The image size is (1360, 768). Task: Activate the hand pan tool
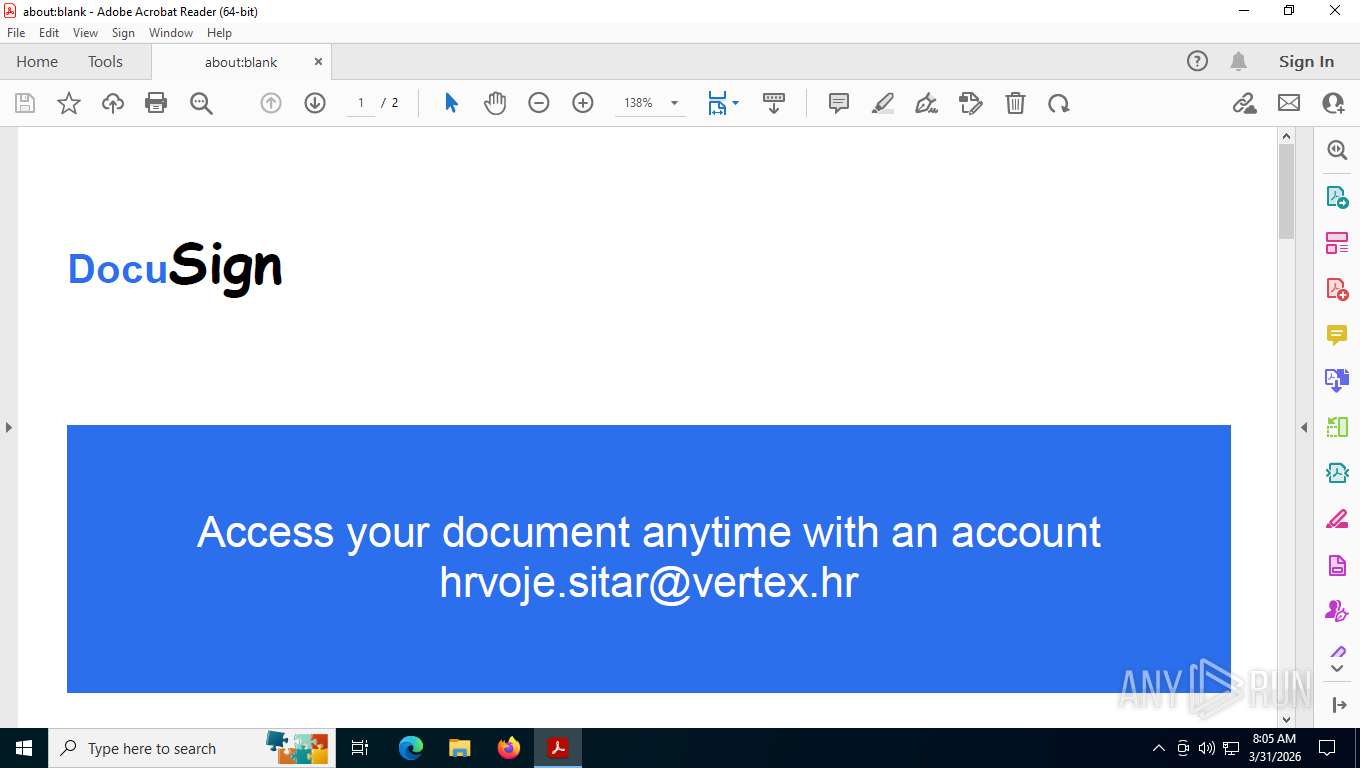(x=495, y=103)
